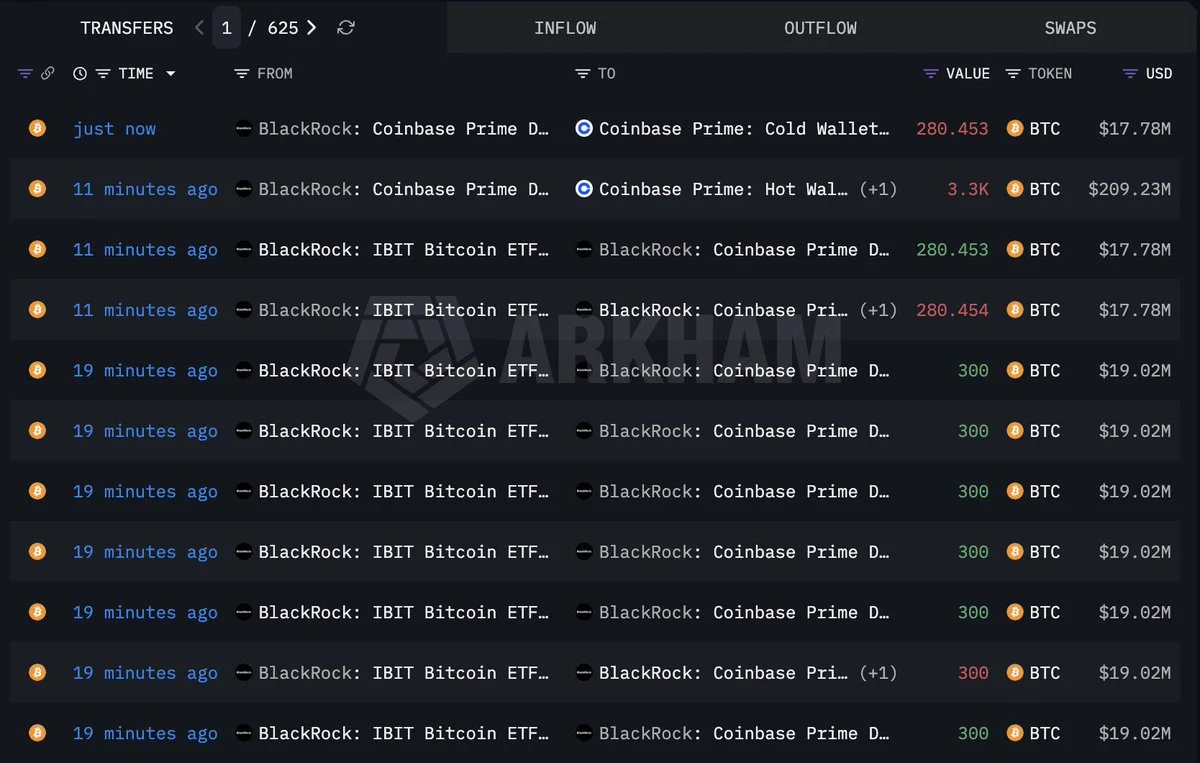Click Bitcoin coin icon left of 280.454 row
This screenshot has height=763, width=1200.
[37, 310]
